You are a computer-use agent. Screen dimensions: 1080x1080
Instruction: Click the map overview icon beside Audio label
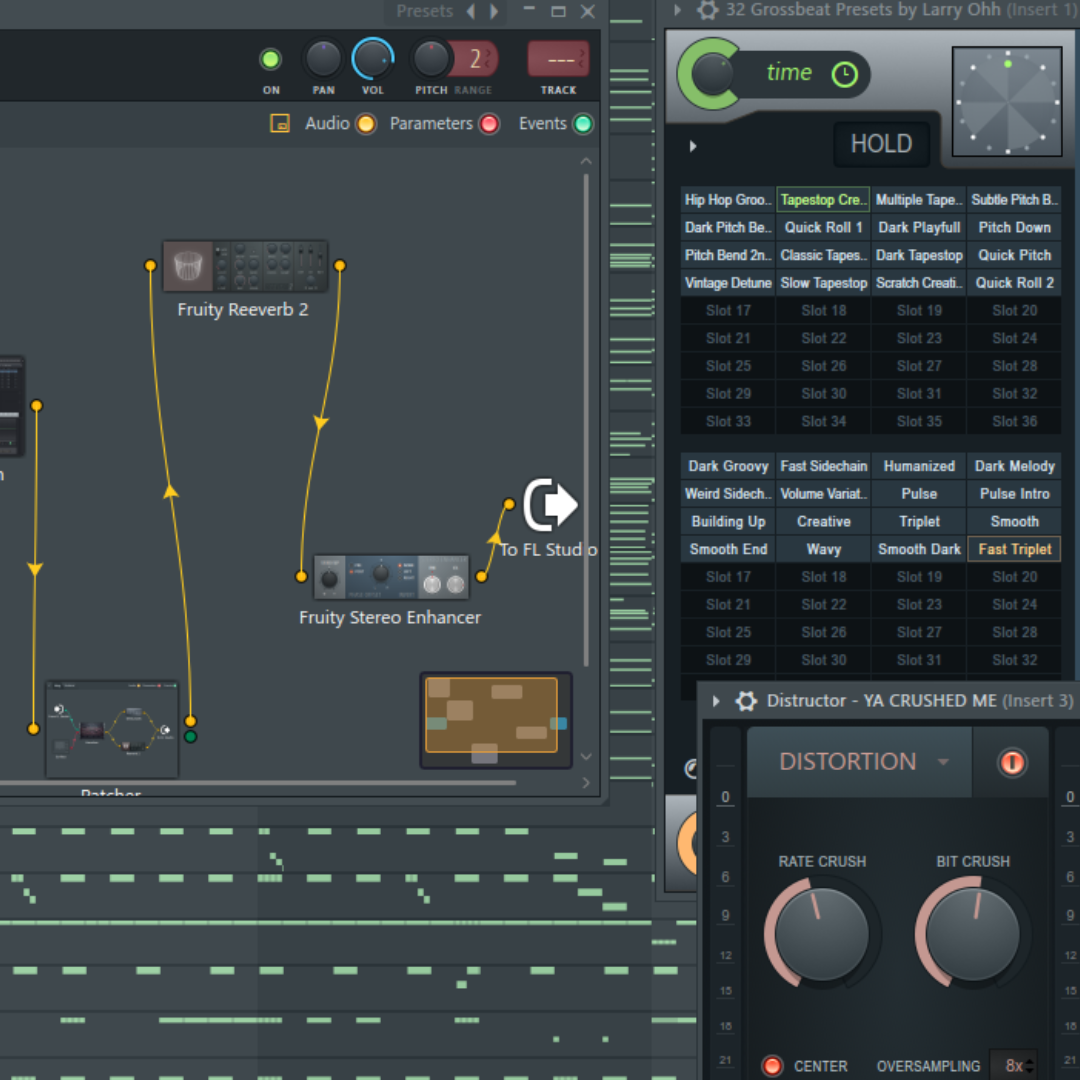click(280, 124)
